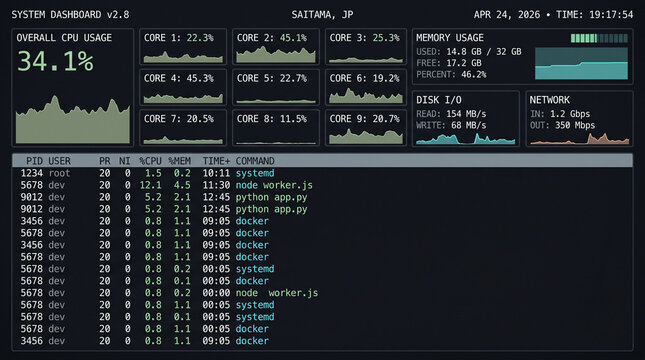This screenshot has height=360, width=645.
Task: Sort by the PID column header
Action: point(34,161)
